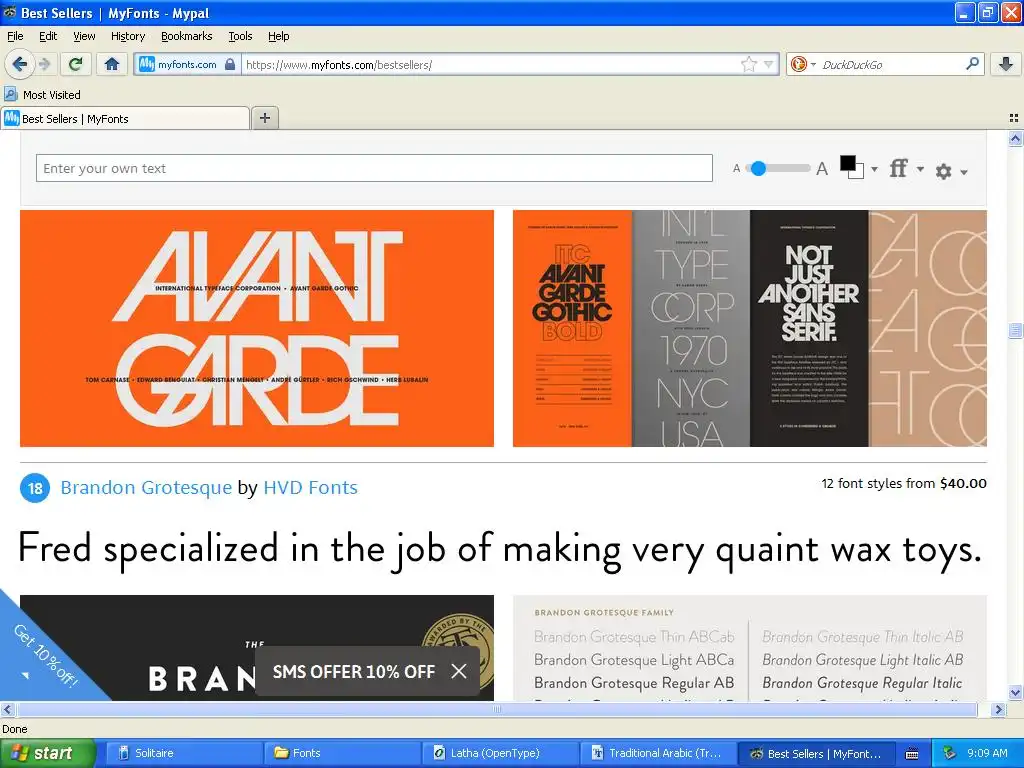Open a new tab with the plus button
Screen dimensions: 1024x768
coord(264,118)
